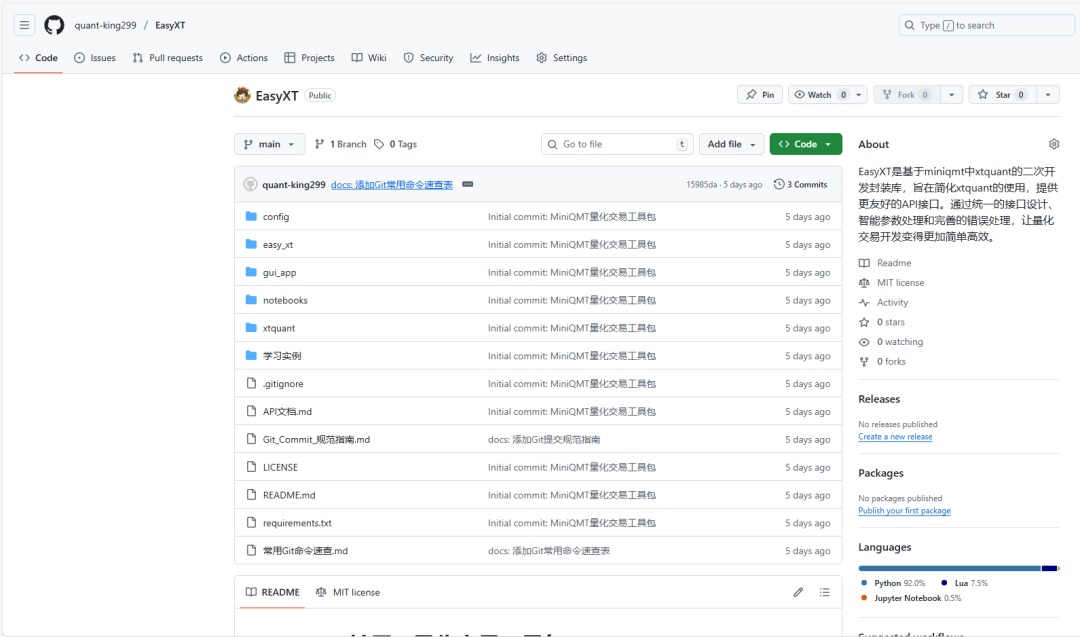Open the About settings gear icon
1080x637 pixels.
(1053, 144)
